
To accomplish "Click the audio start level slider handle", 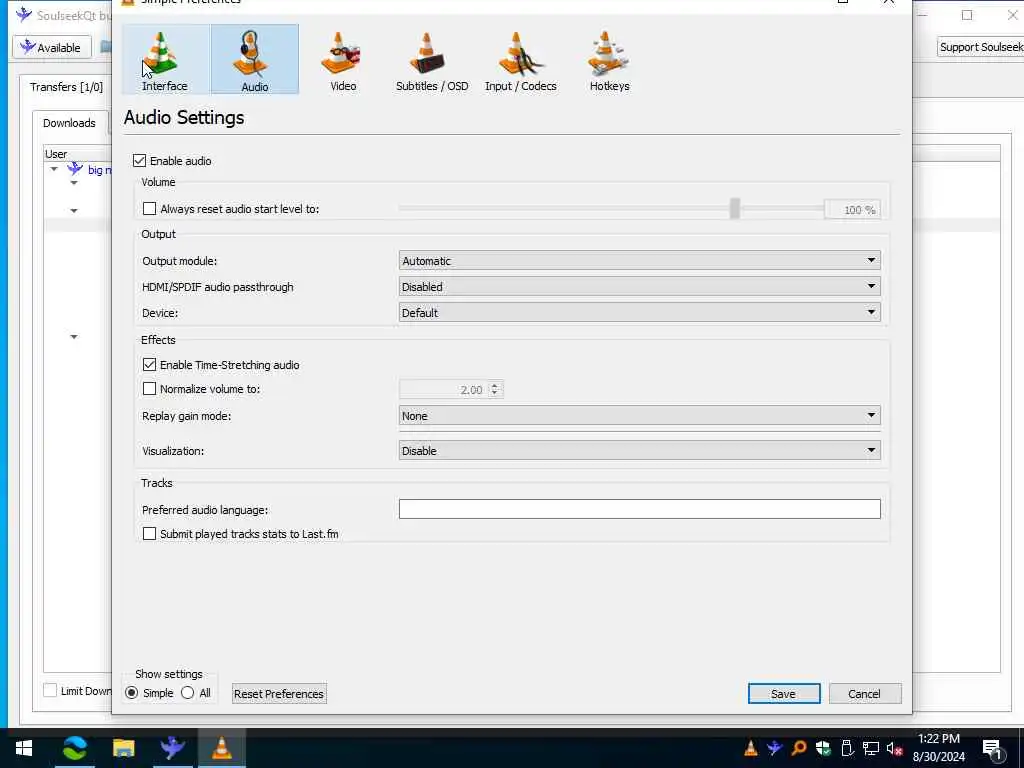I will coord(735,208).
